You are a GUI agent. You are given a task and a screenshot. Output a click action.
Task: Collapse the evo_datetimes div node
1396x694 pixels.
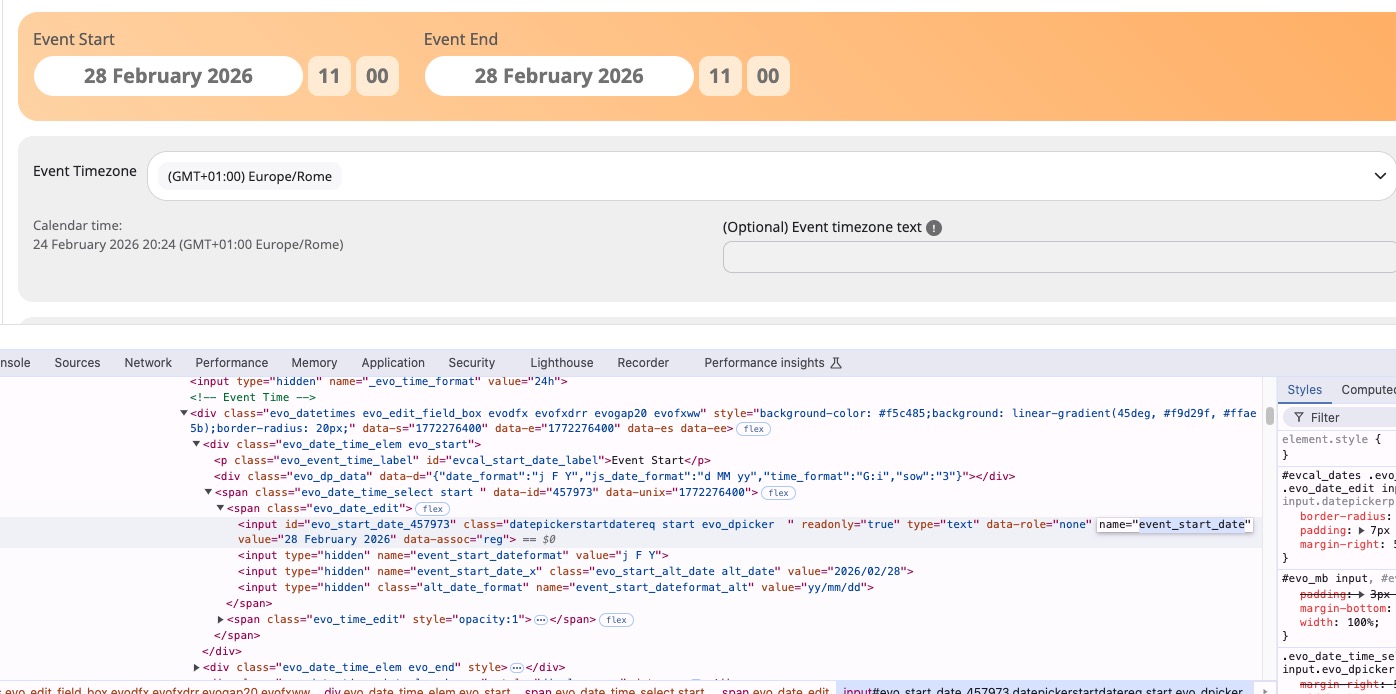coord(184,413)
